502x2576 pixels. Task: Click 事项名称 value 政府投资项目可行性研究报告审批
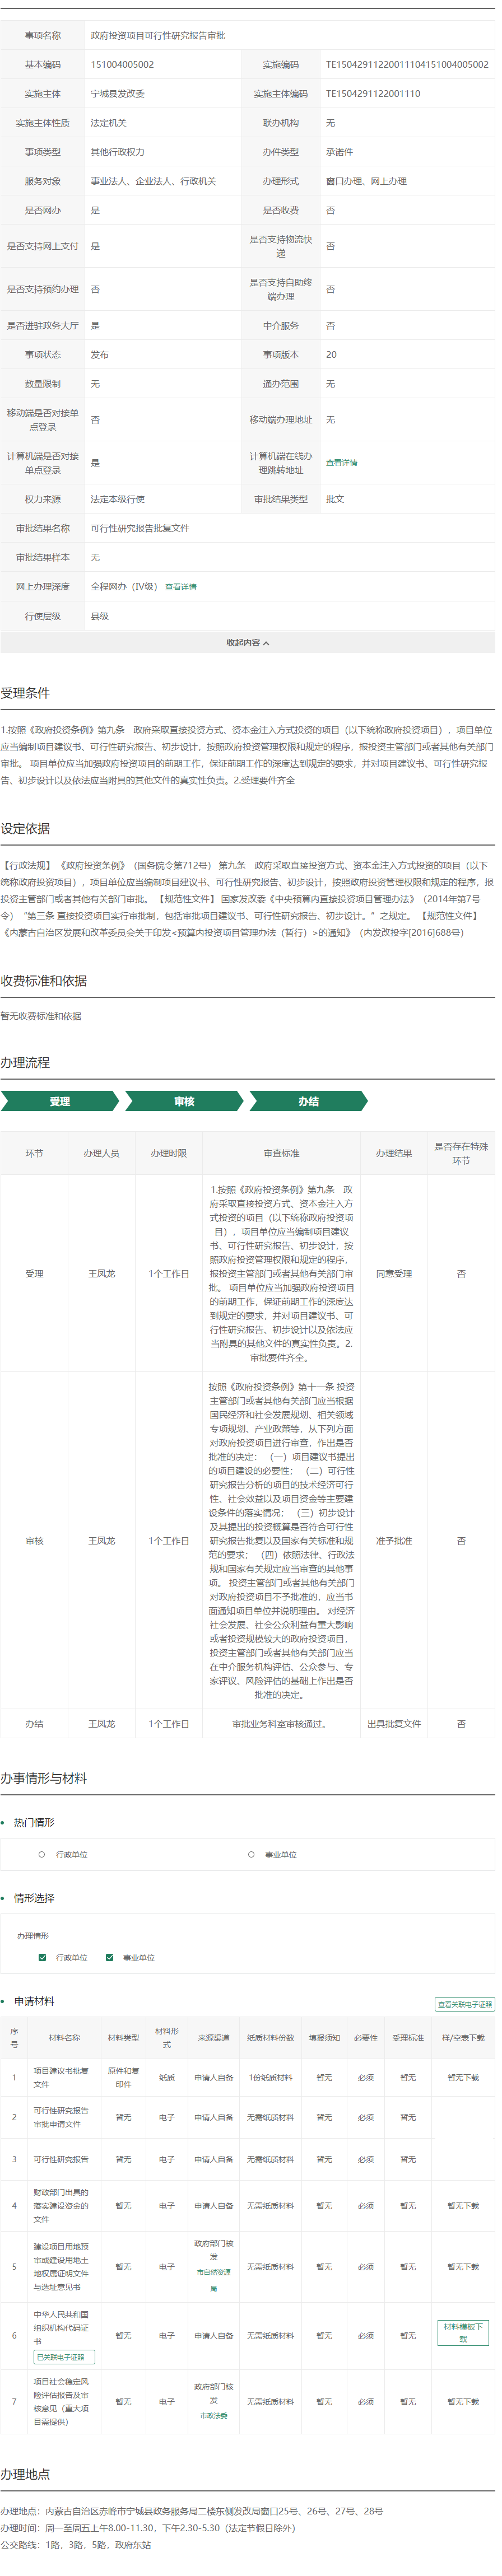pos(158,36)
